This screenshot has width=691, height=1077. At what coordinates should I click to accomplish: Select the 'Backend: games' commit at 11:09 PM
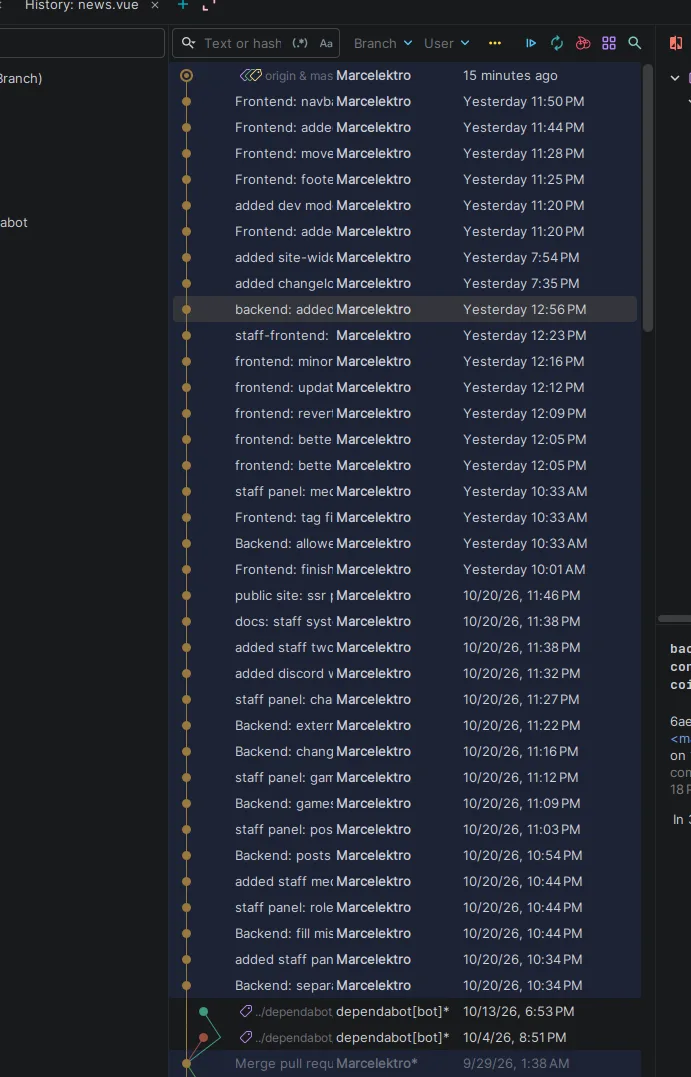pyautogui.click(x=405, y=804)
